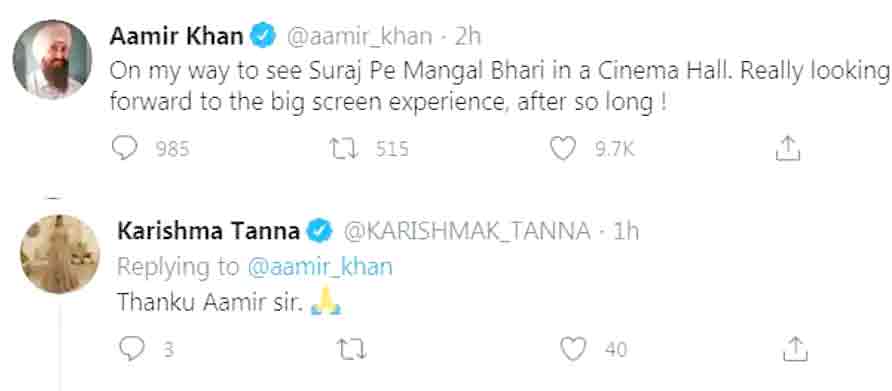
Task: Reply to Karishma Tanna's tweet
Action: click(x=132, y=348)
